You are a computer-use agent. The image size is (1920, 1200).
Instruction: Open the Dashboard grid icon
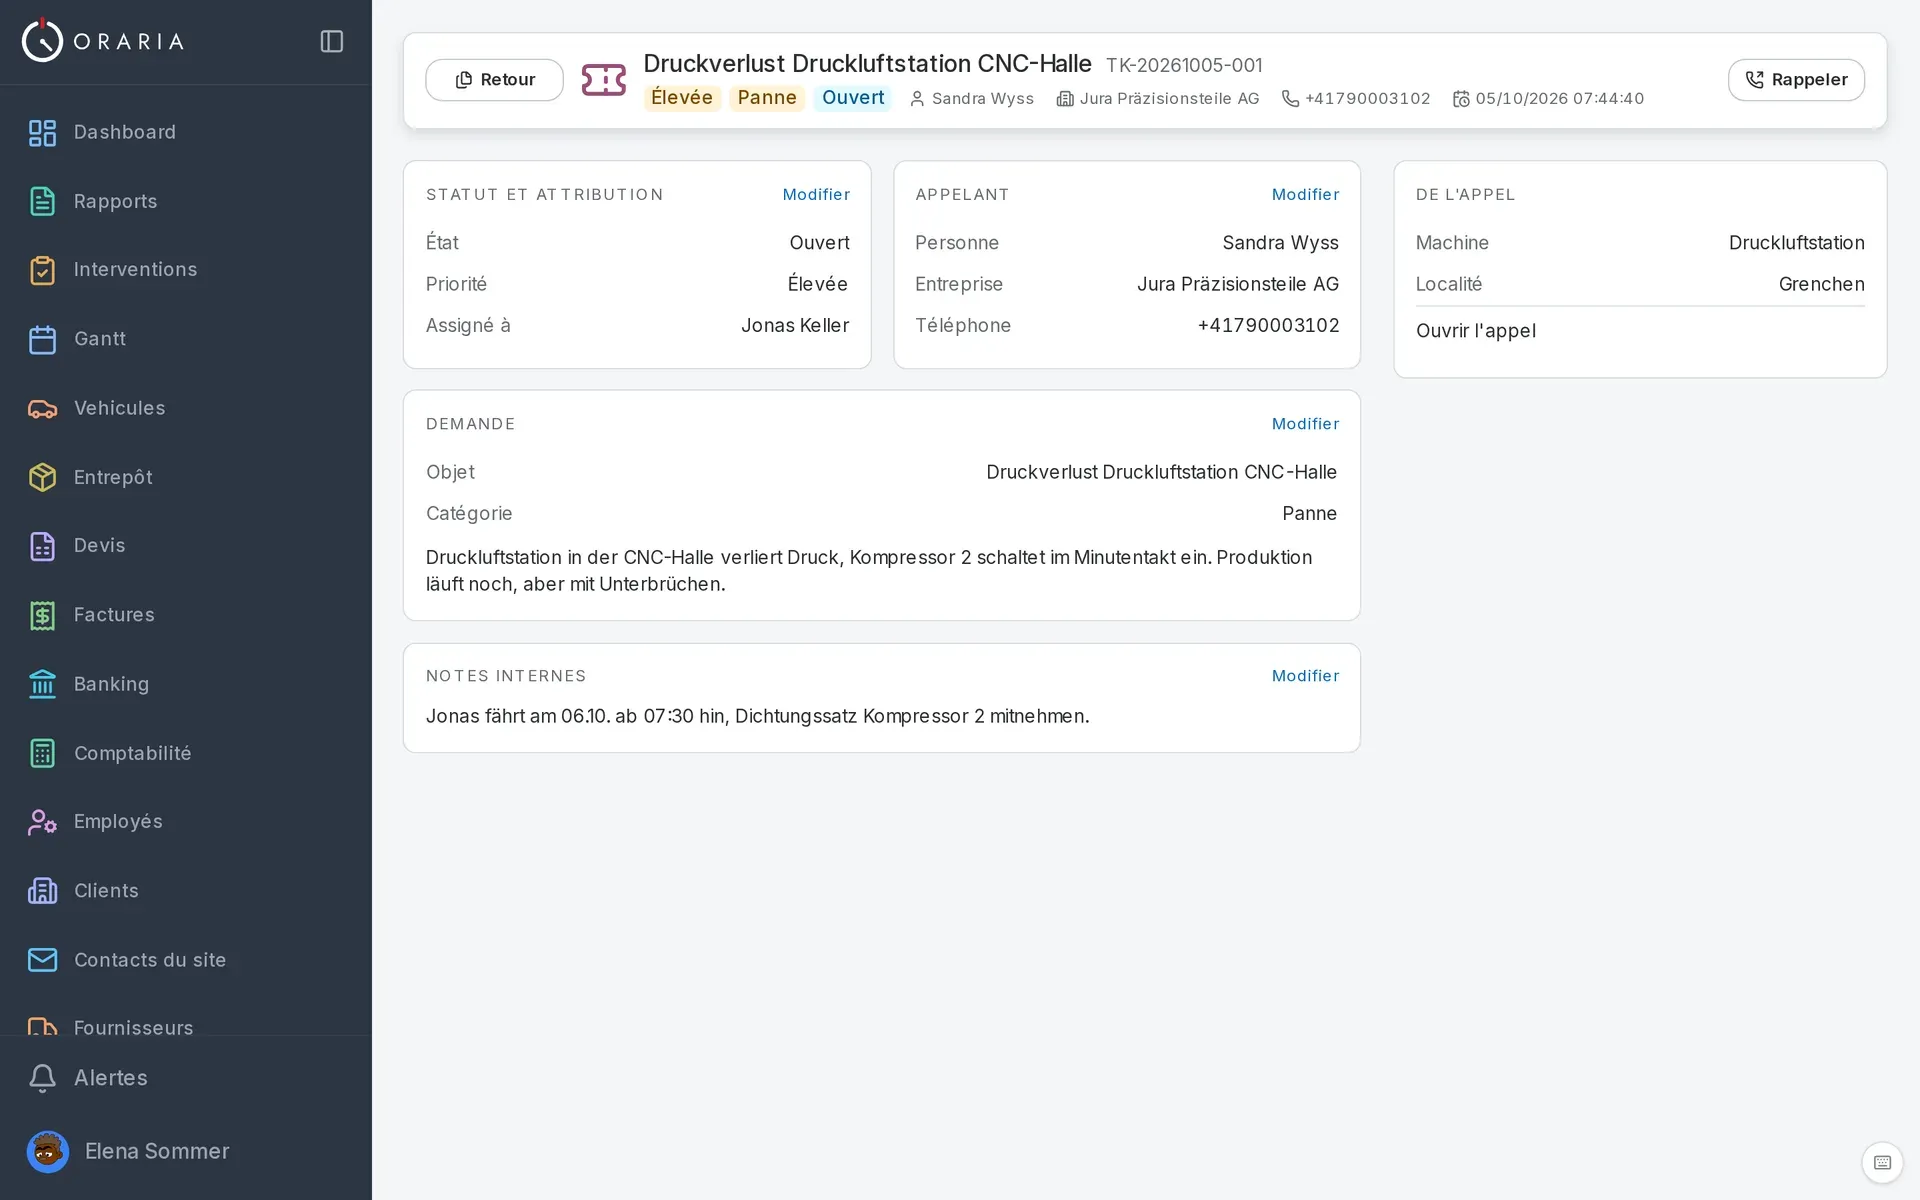[x=42, y=132]
